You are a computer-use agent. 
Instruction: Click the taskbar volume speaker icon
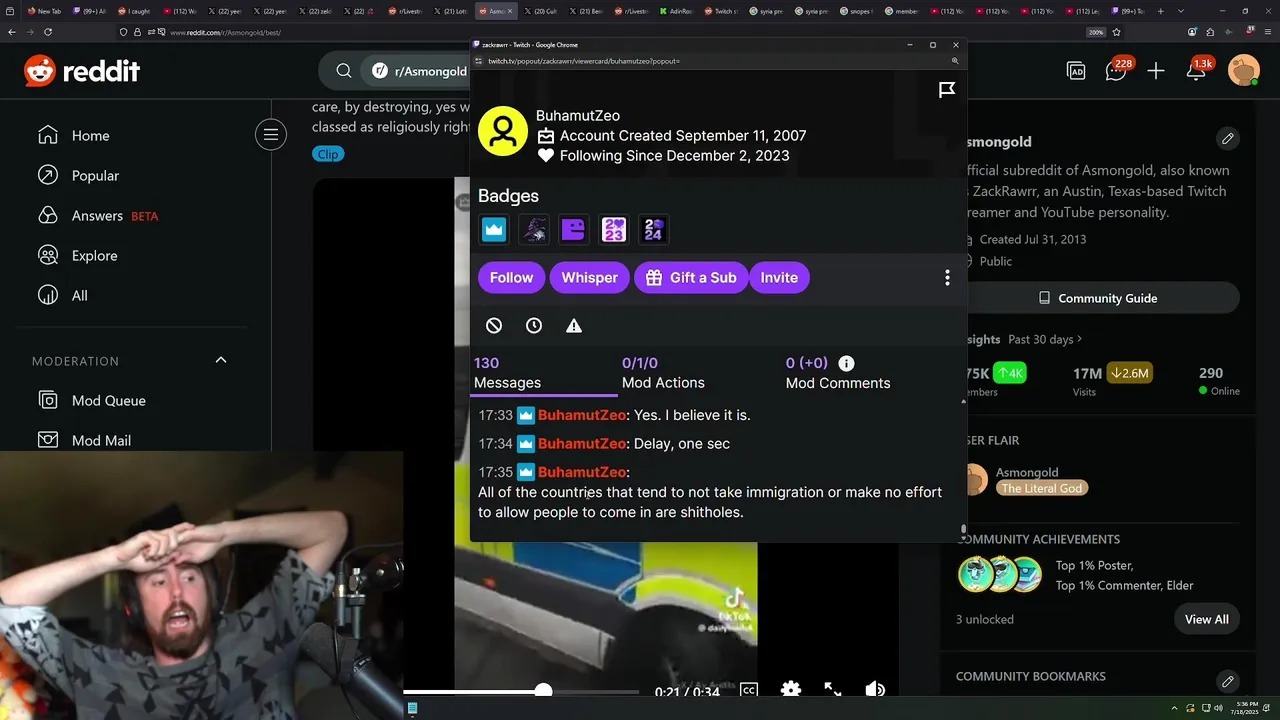pyautogui.click(x=1219, y=708)
